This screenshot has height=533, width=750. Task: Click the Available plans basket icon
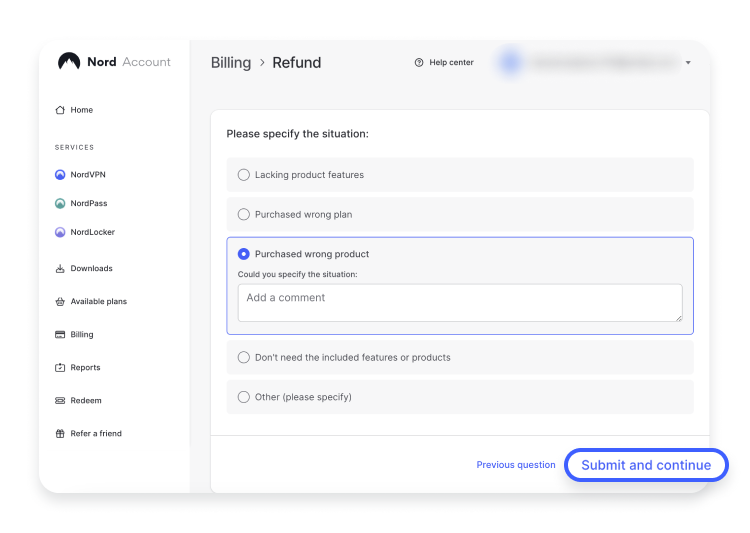(60, 302)
